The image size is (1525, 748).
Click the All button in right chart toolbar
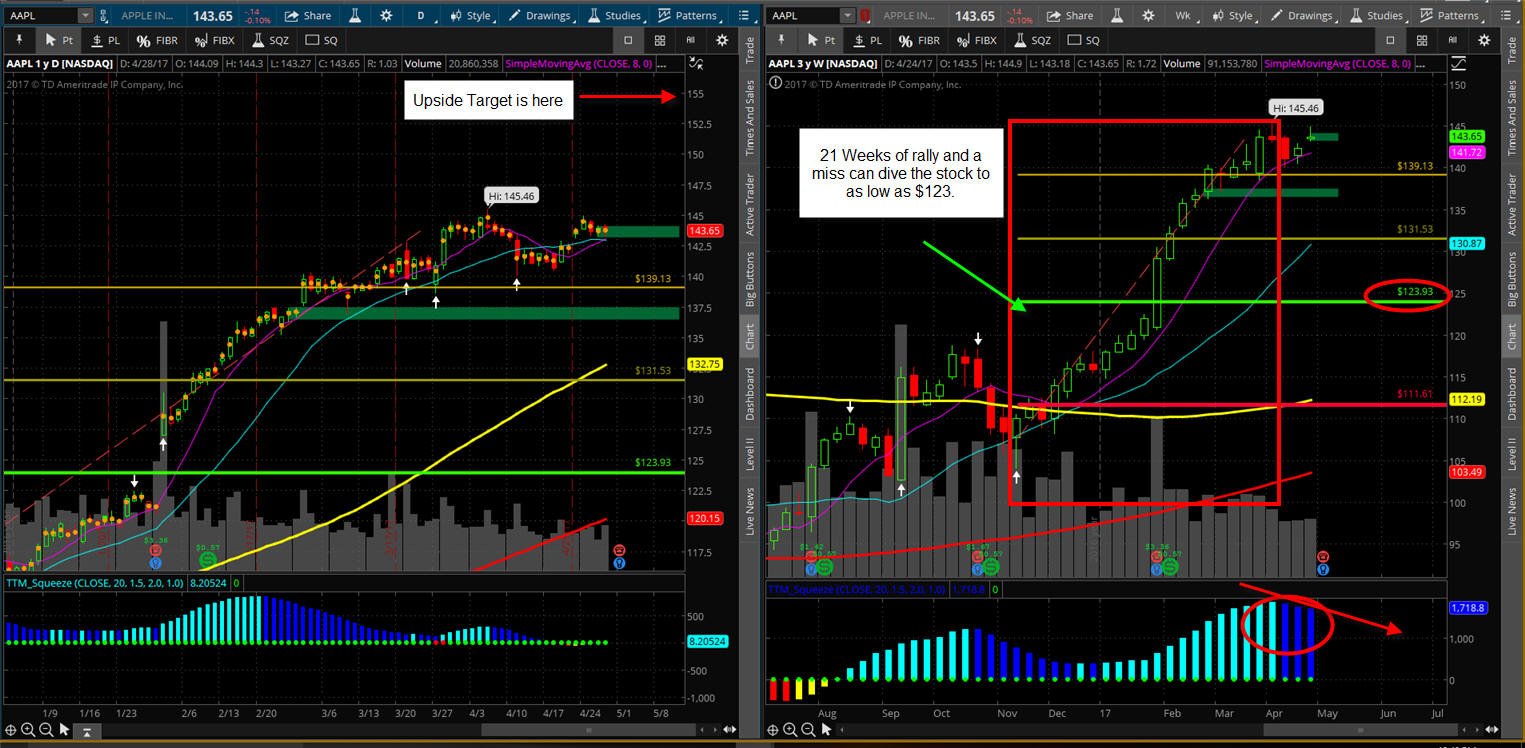tap(1452, 40)
